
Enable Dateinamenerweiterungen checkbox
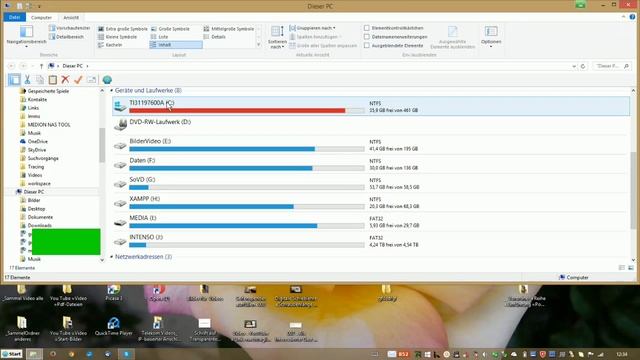(x=367, y=37)
